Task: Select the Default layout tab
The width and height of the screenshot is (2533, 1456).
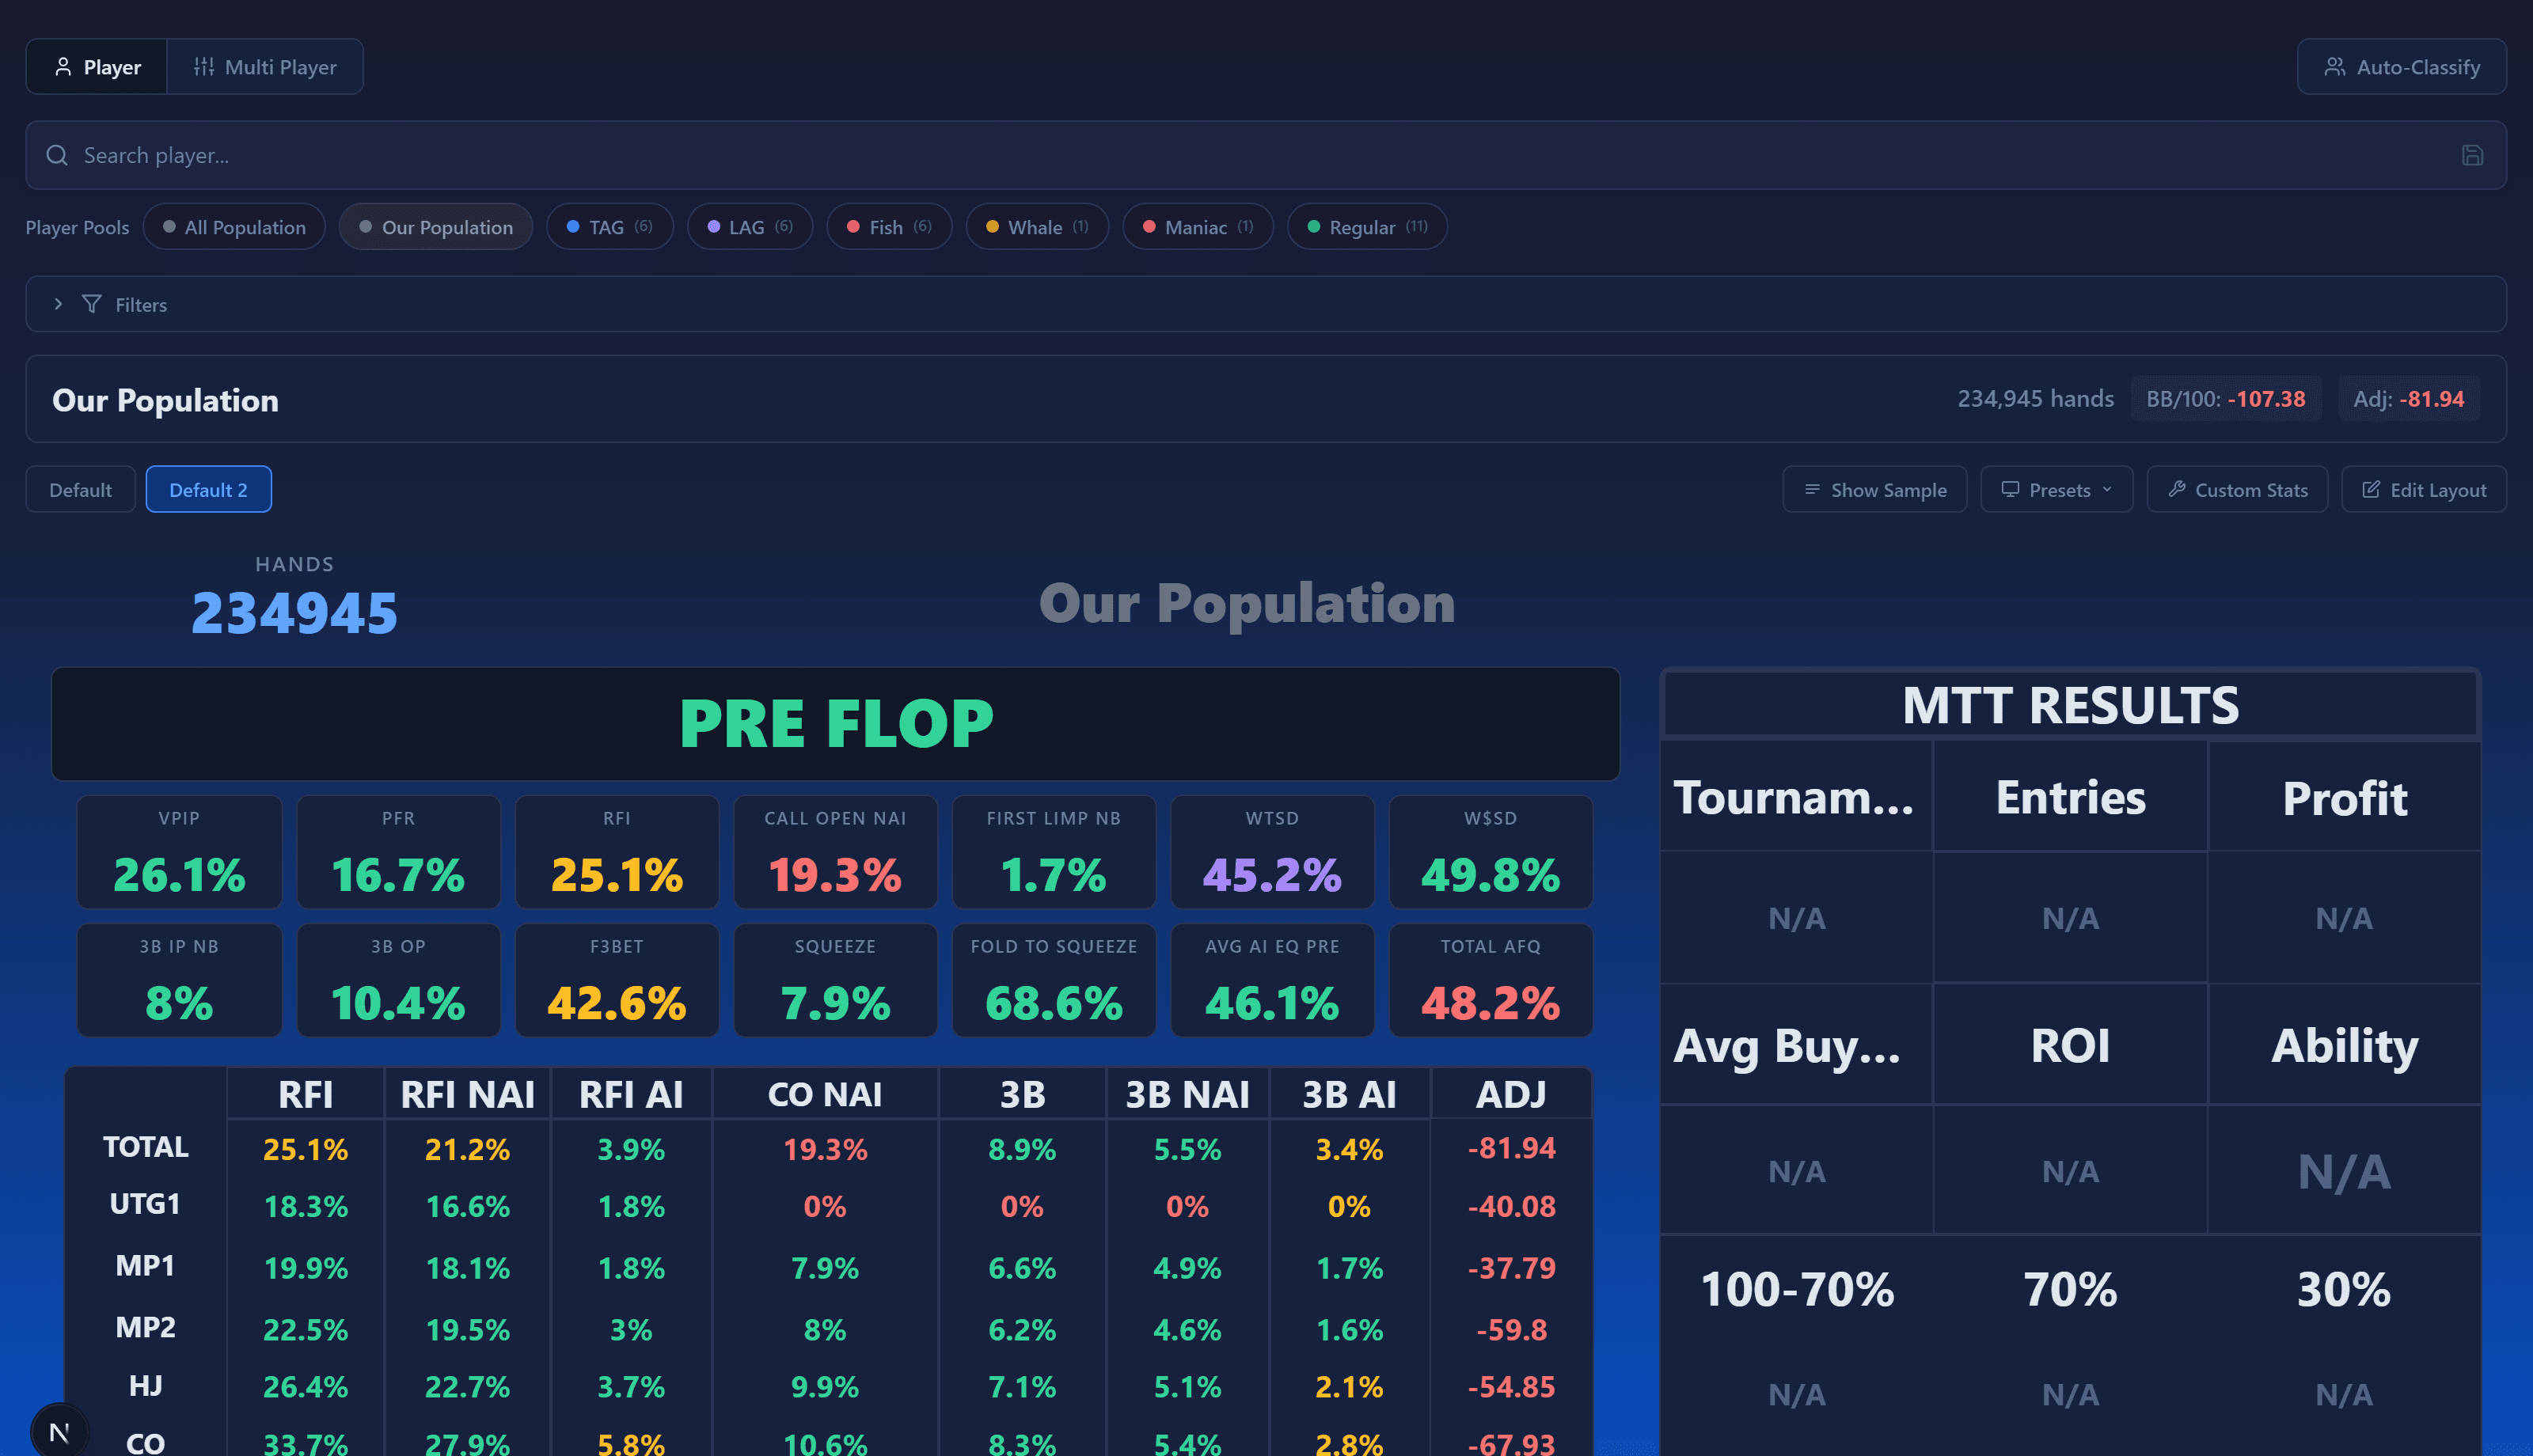Action: tap(80, 489)
